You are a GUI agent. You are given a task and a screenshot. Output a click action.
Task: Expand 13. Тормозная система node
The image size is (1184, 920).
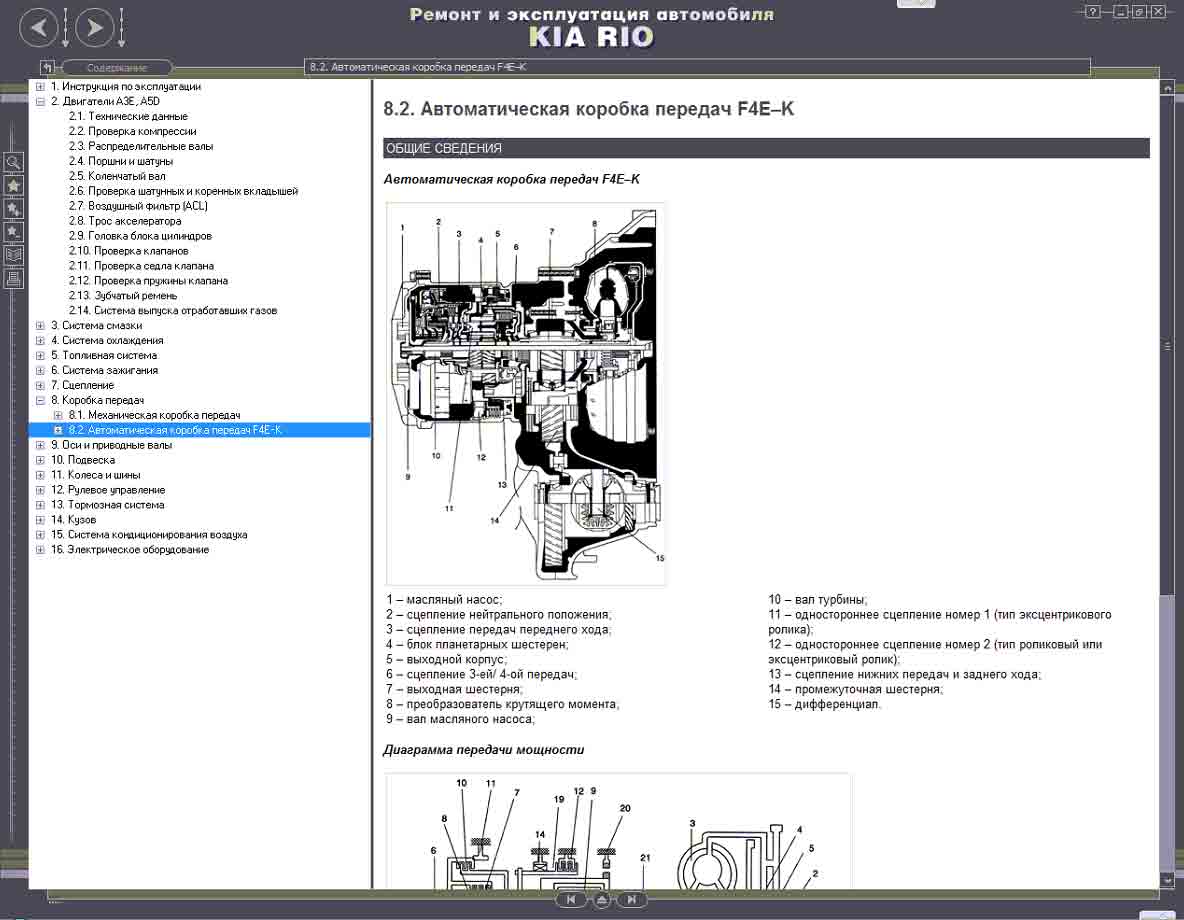tap(40, 505)
